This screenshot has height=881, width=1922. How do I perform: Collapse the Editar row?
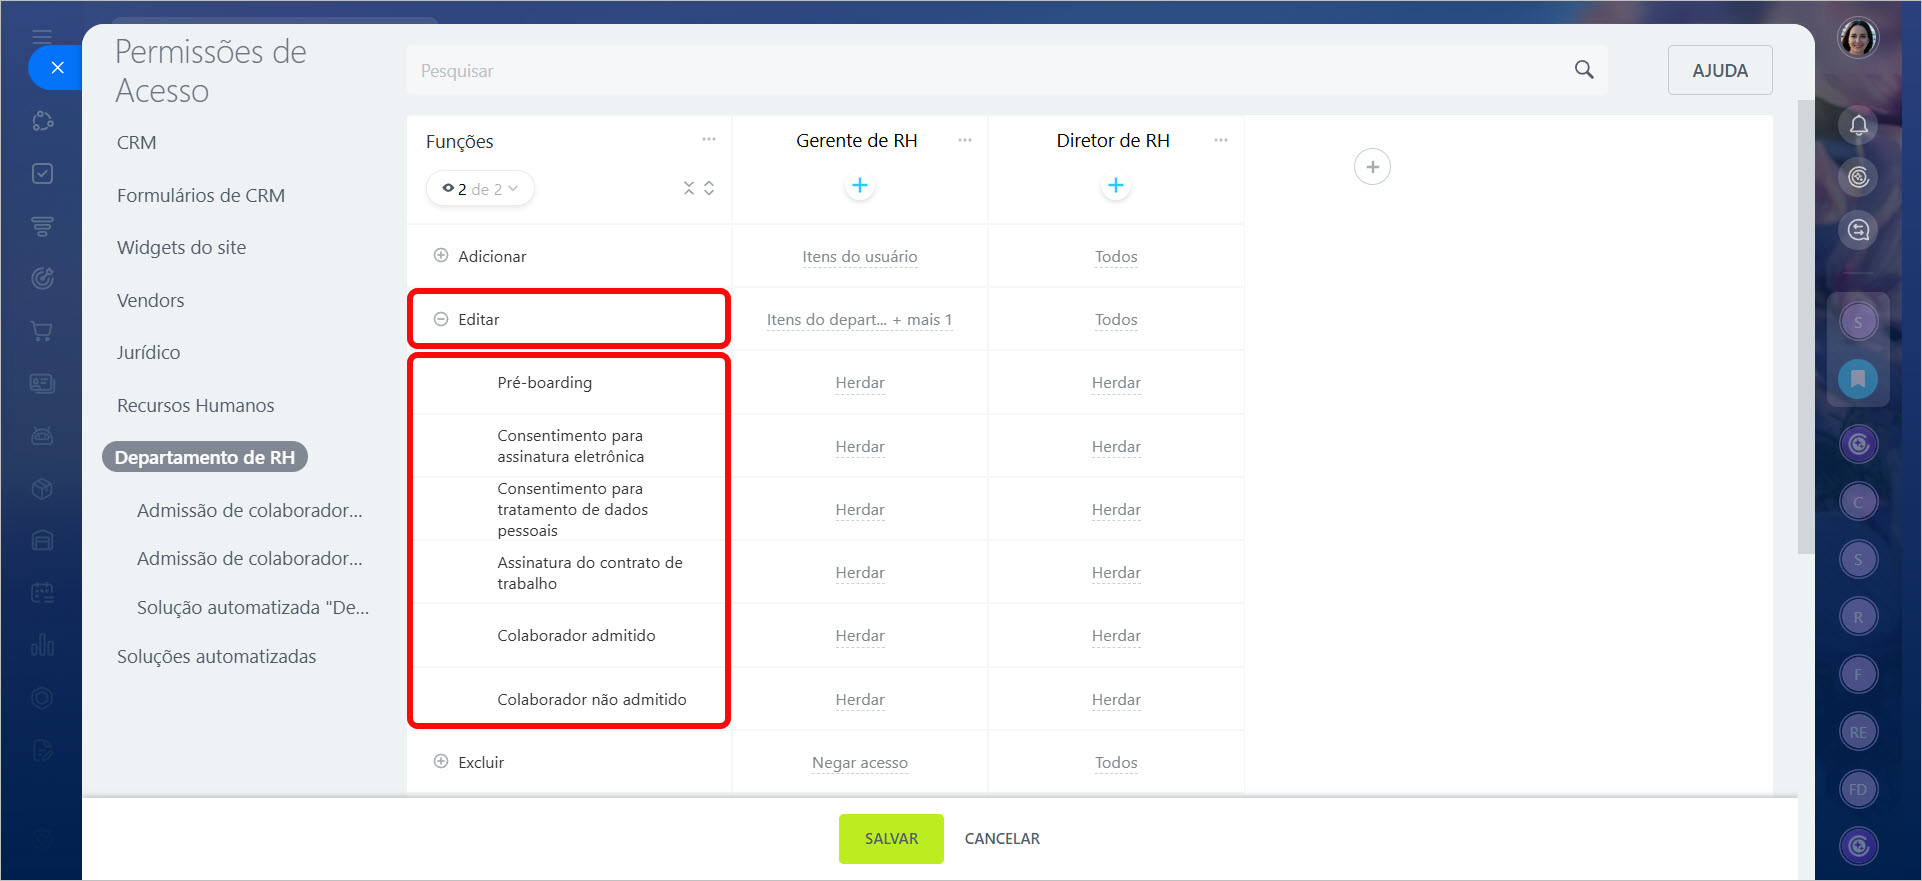[441, 319]
